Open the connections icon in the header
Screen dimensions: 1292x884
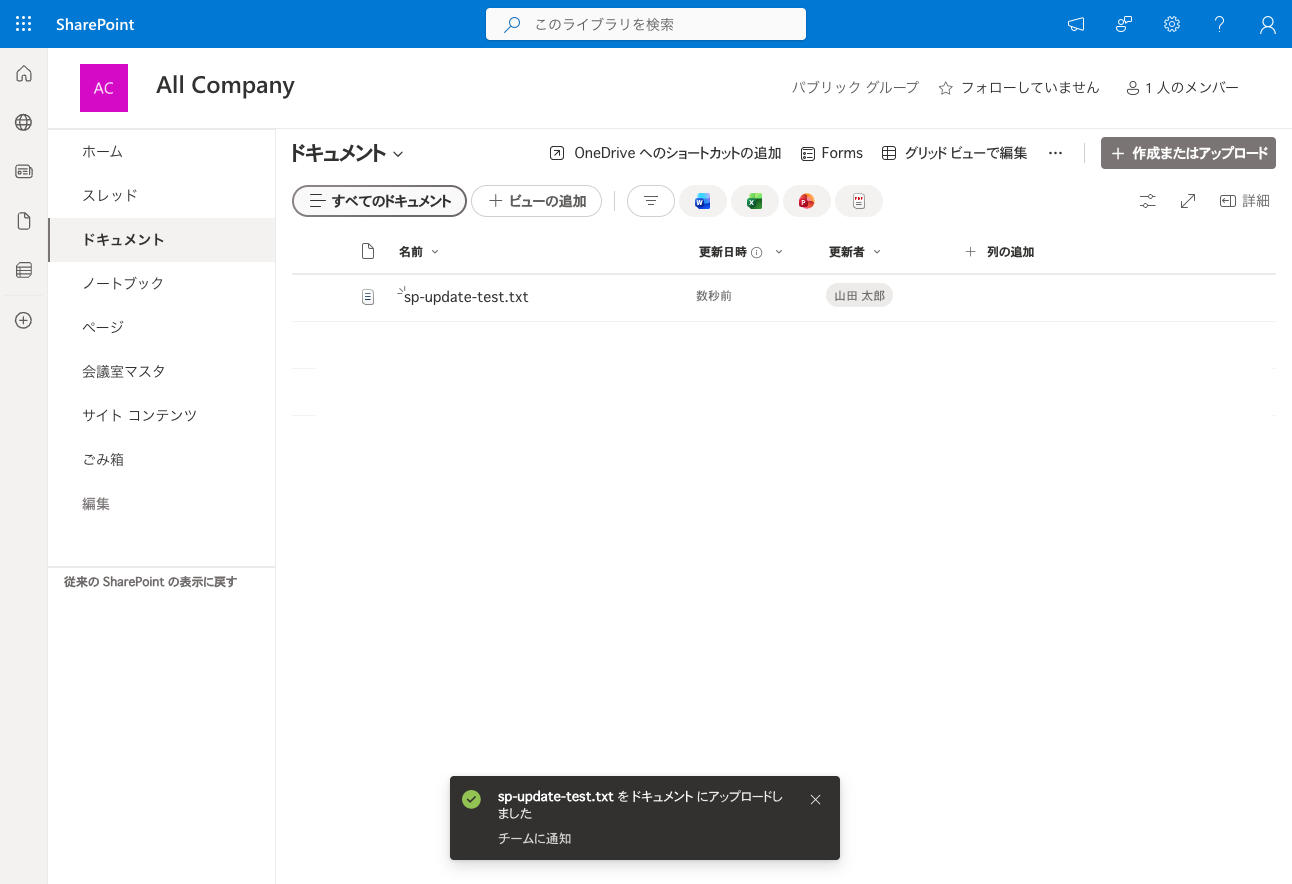pos(1124,24)
